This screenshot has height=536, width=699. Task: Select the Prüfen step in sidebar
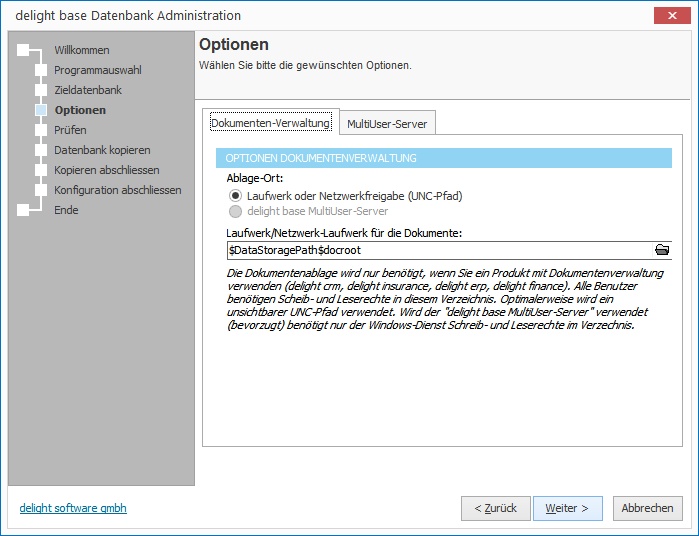70,130
